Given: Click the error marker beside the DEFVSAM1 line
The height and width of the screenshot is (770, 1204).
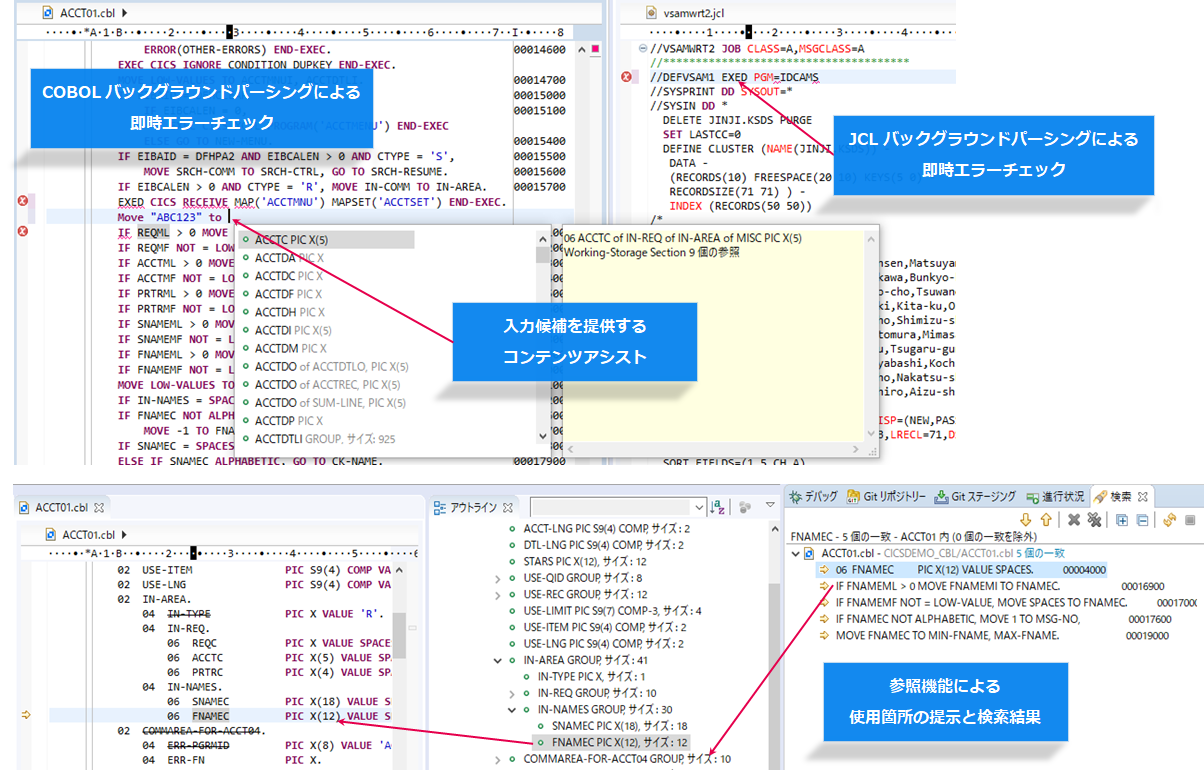Looking at the screenshot, I should (627, 77).
